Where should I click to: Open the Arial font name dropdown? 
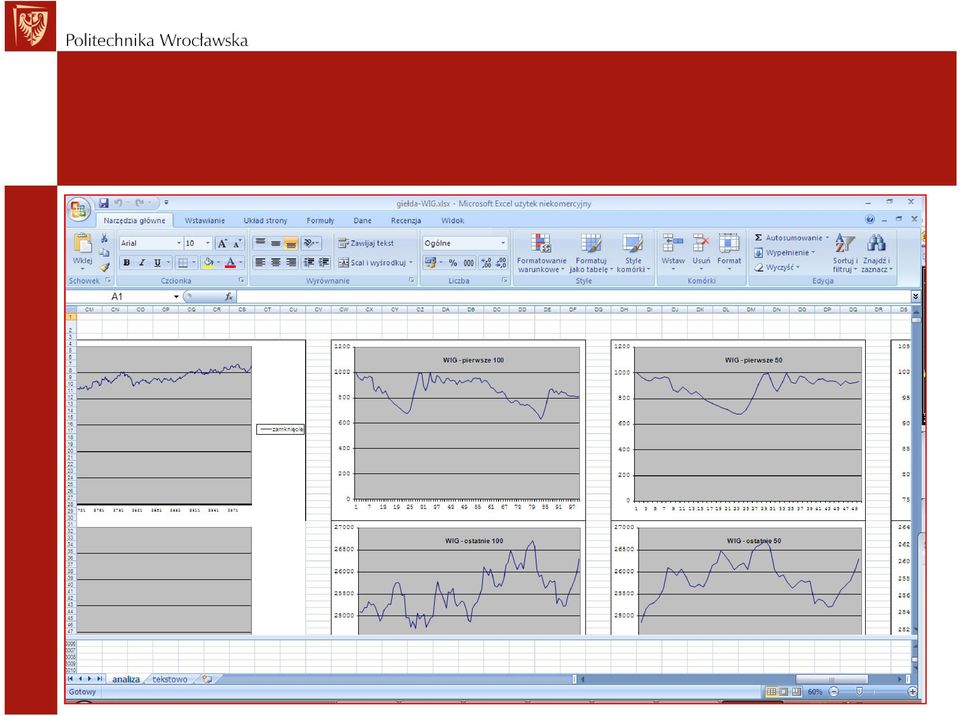pyautogui.click(x=179, y=243)
